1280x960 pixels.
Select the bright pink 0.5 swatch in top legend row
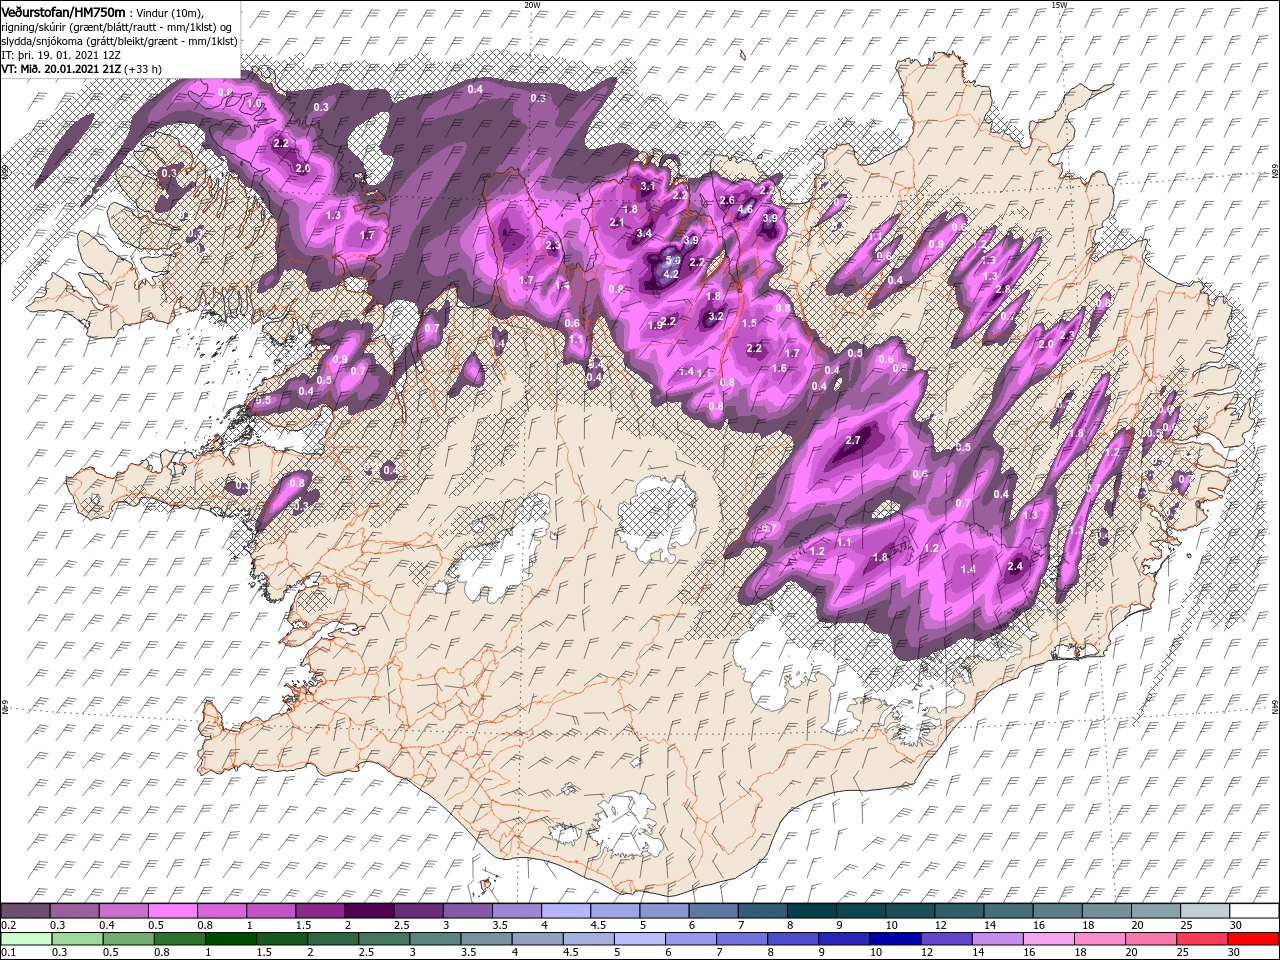point(172,911)
